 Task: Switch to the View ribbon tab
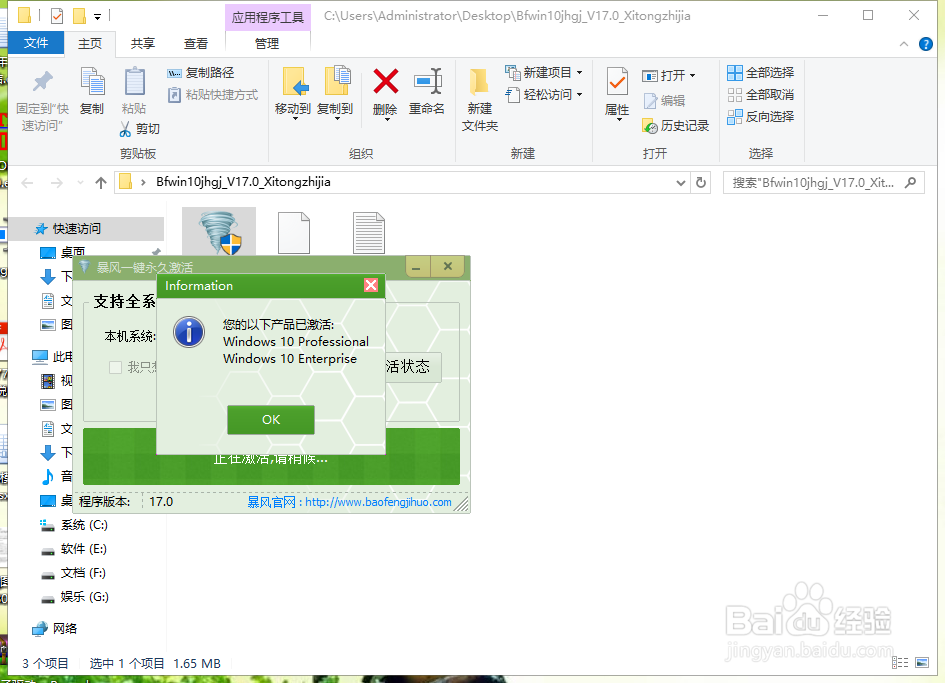click(x=196, y=43)
